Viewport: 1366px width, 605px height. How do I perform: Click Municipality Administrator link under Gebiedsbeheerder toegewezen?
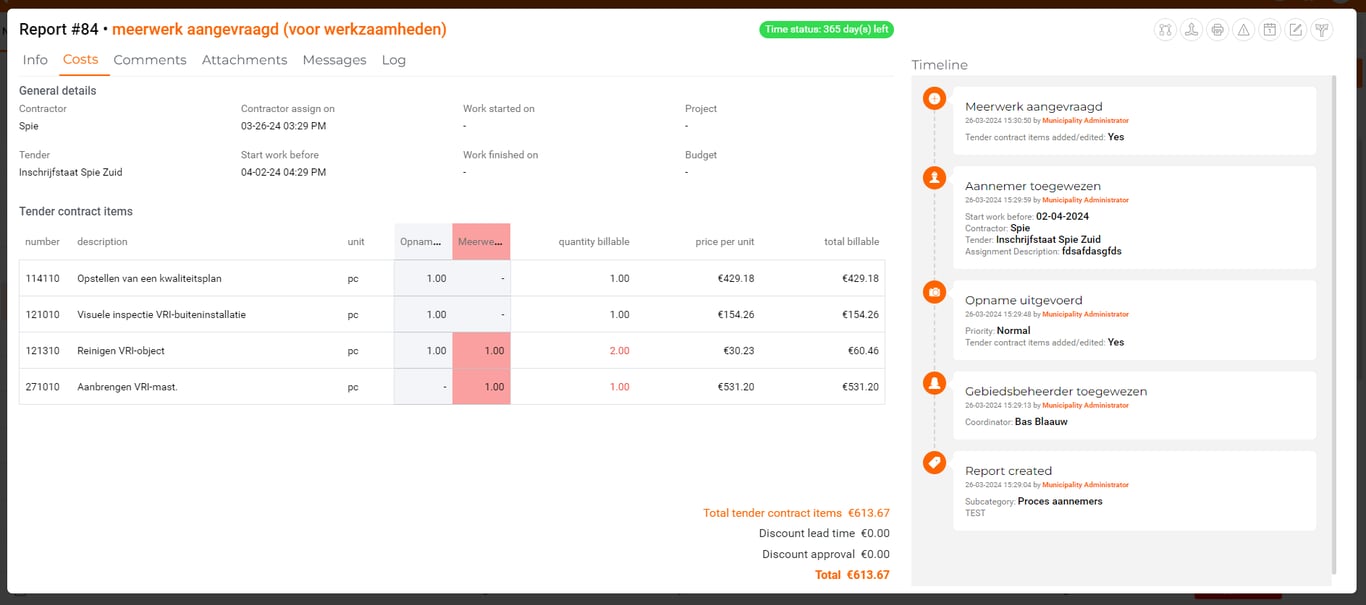[1085, 405]
